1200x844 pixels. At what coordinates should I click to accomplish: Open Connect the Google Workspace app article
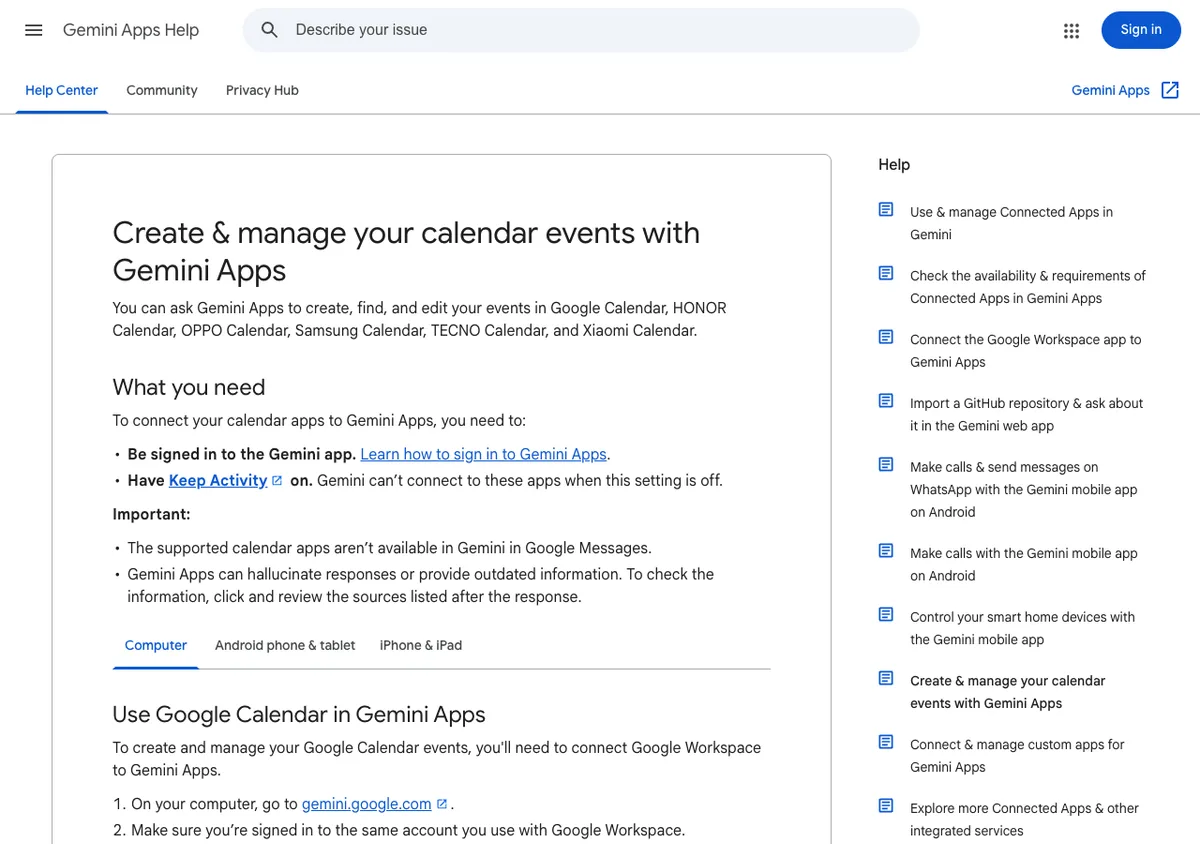[x=1025, y=351]
